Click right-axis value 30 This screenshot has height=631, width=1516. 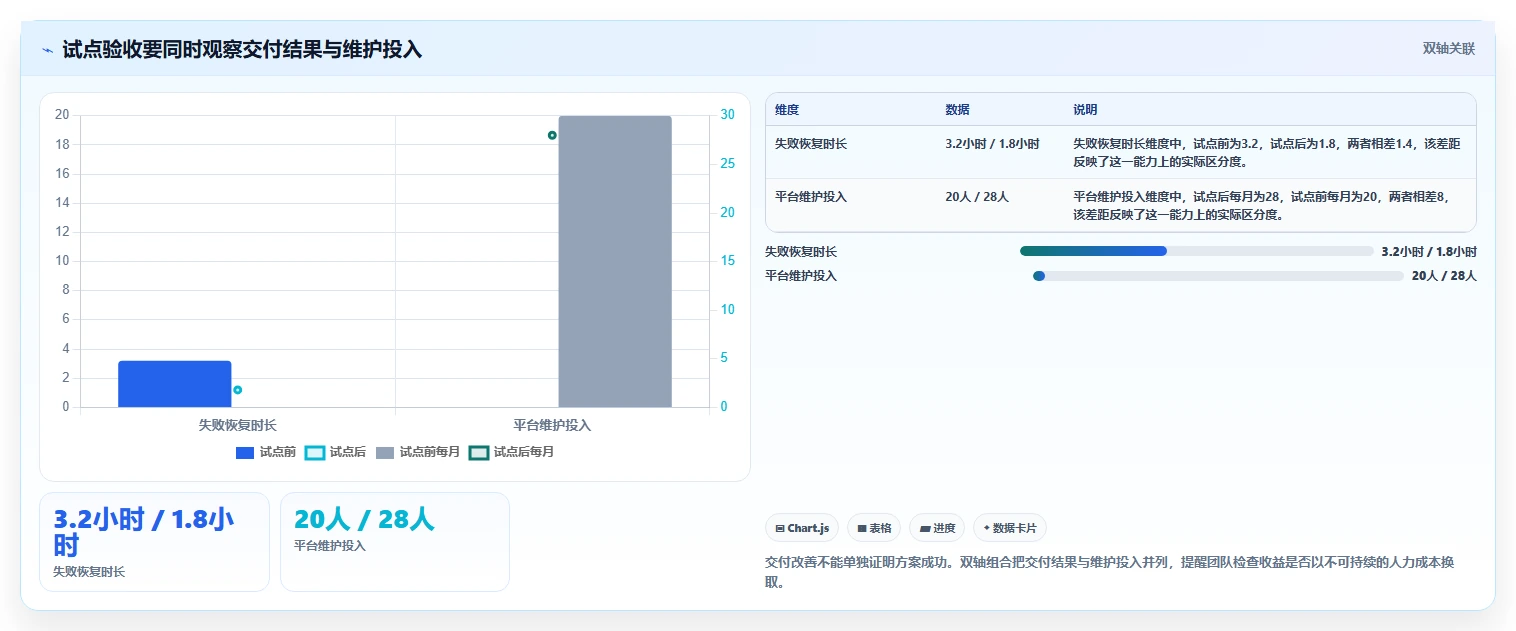pos(728,115)
